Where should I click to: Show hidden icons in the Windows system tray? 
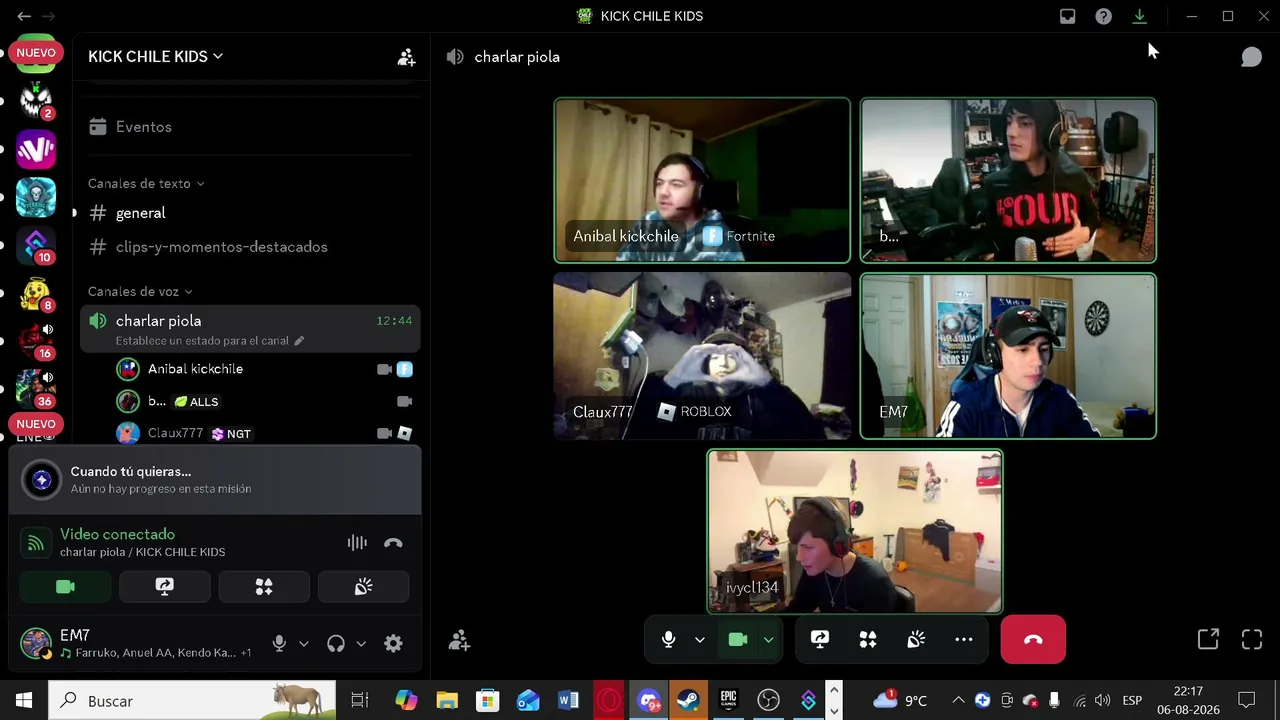click(x=958, y=701)
